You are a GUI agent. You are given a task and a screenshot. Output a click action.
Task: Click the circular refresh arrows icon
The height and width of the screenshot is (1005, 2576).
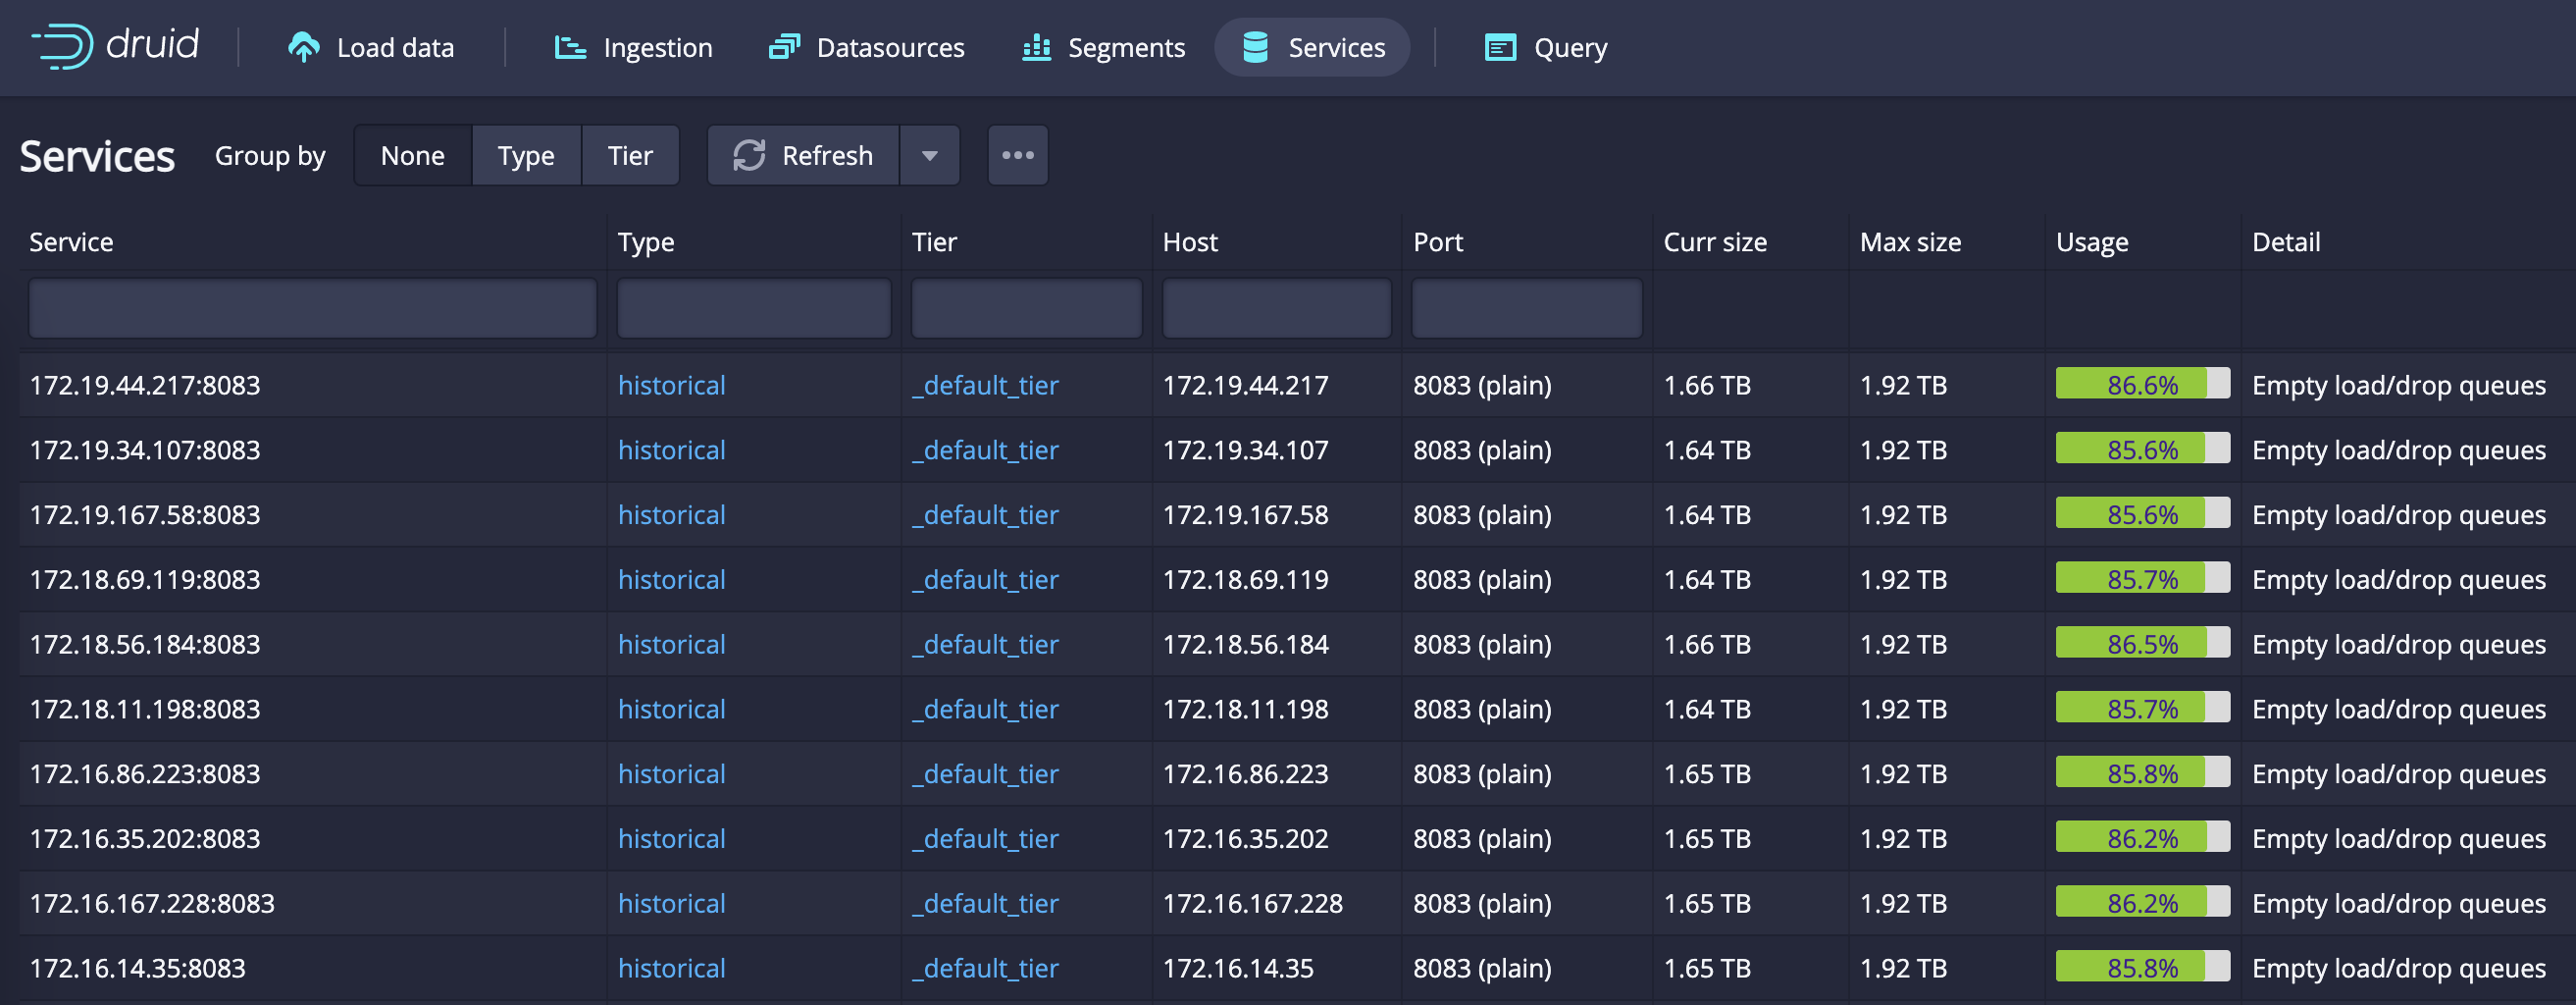(749, 155)
